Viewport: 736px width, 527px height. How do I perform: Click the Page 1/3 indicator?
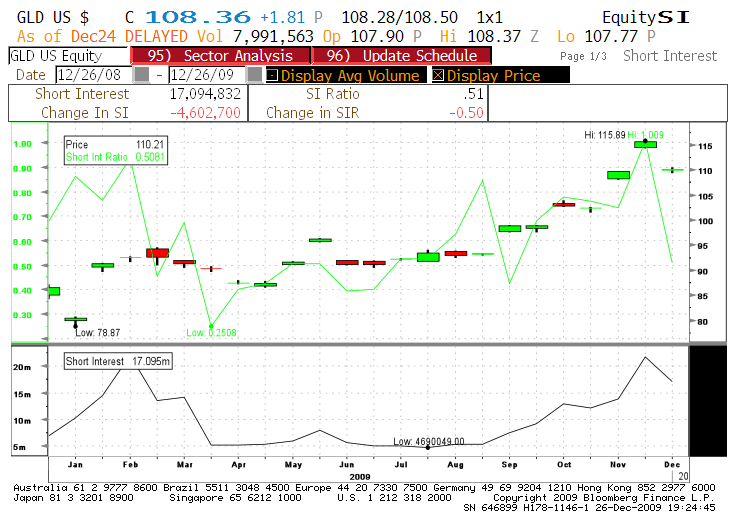click(x=583, y=56)
